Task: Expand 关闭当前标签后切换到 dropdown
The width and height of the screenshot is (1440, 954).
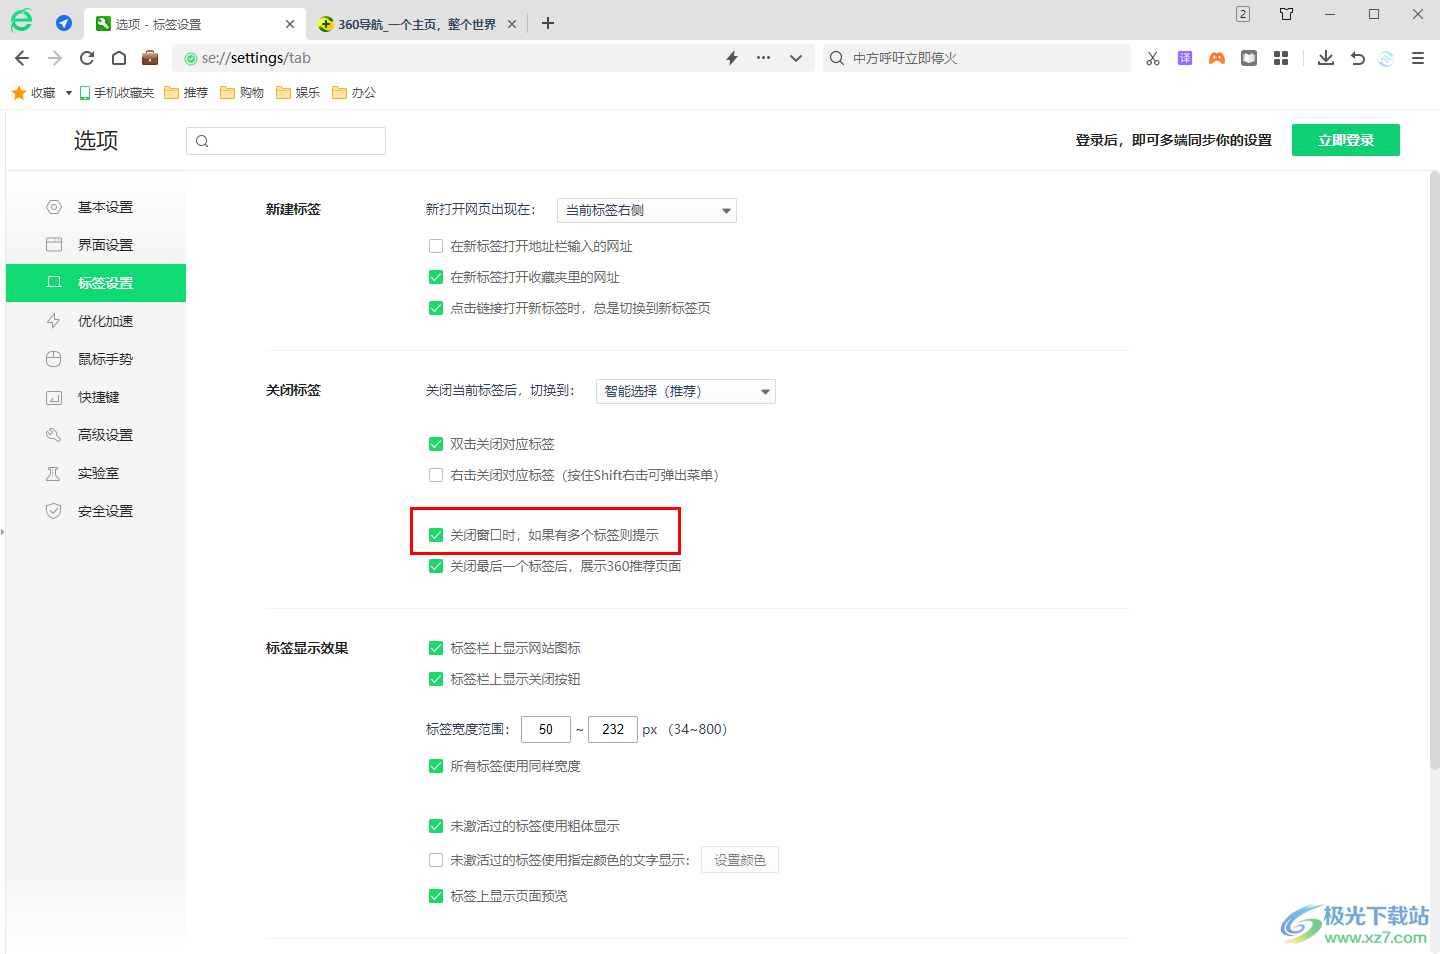Action: [686, 391]
